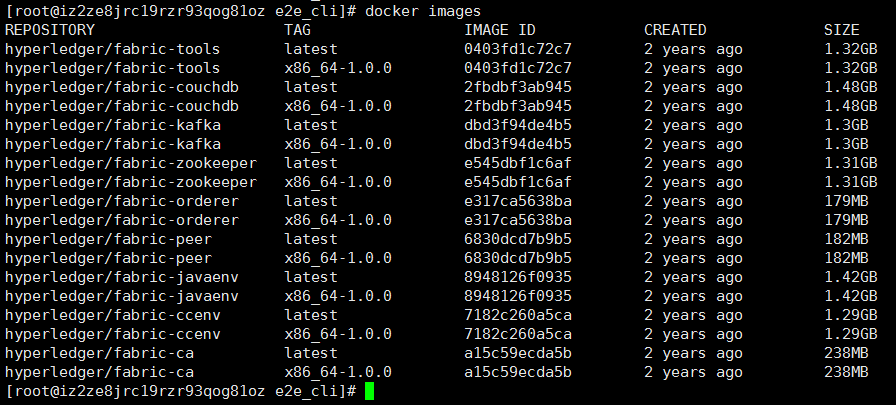Click the TAG column header
This screenshot has width=896, height=405.
coord(298,30)
